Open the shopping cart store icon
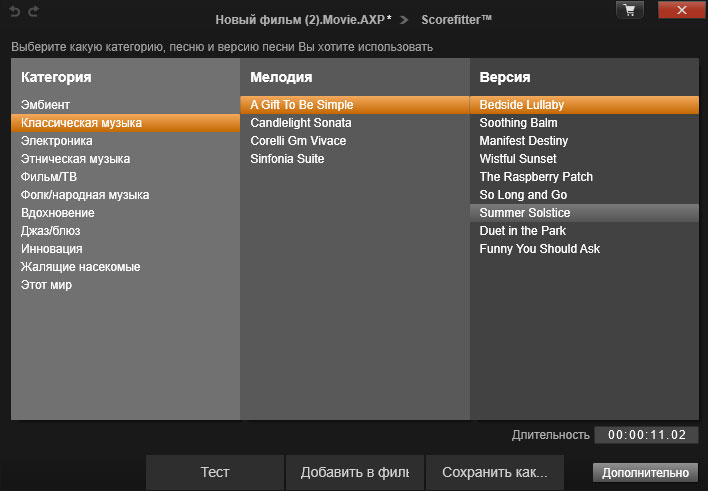 tap(629, 10)
